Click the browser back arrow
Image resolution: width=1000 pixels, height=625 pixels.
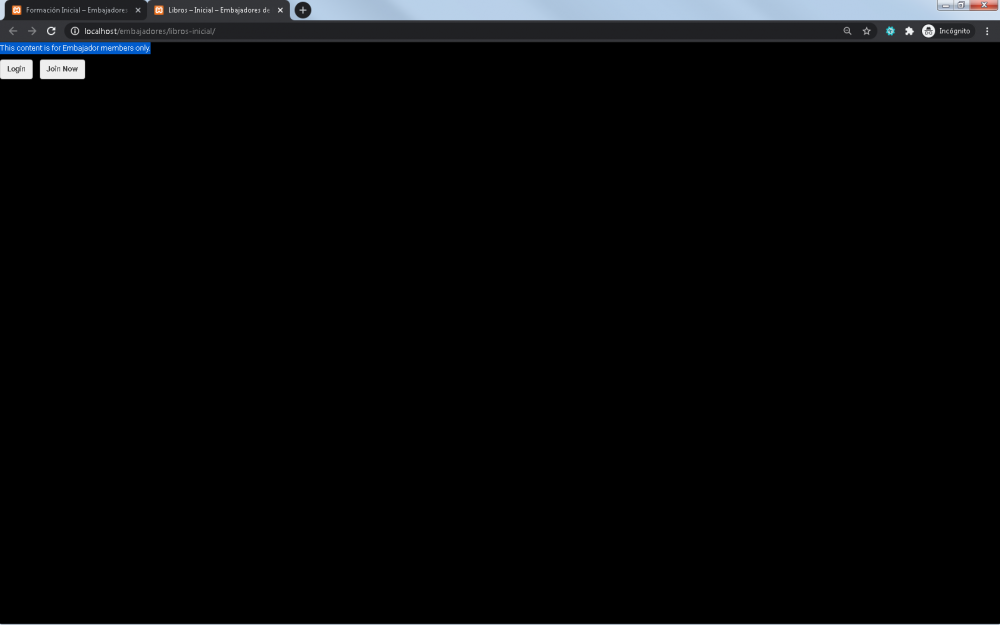pos(13,31)
